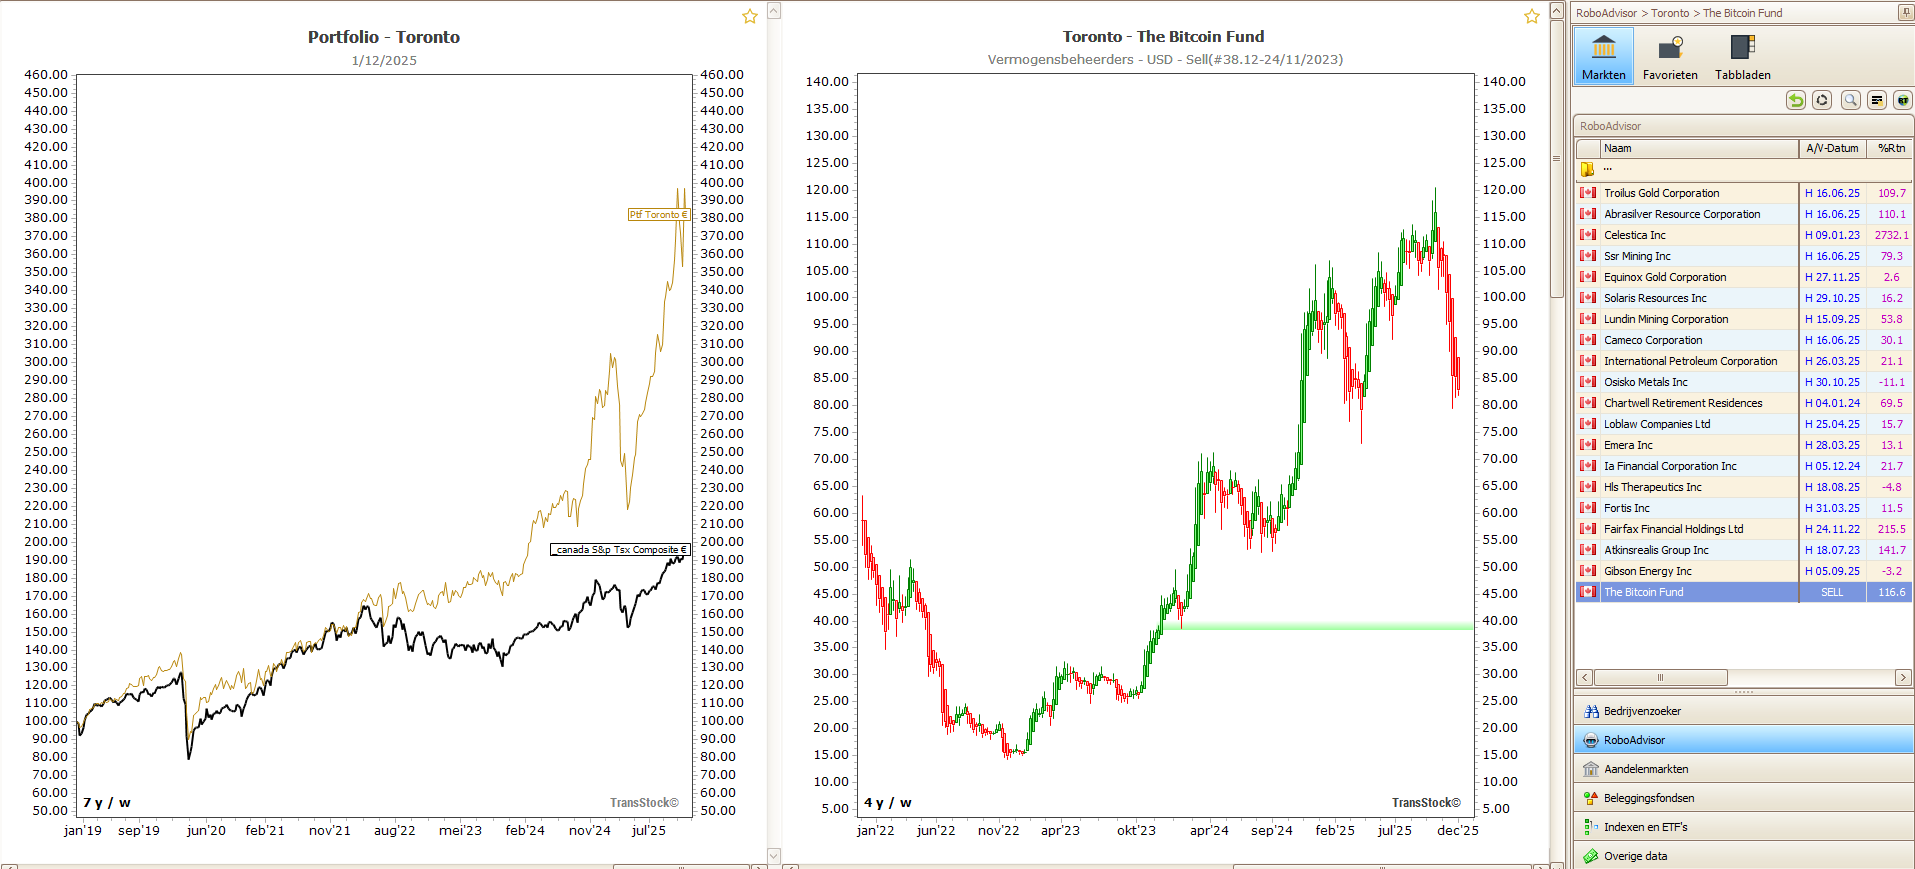Select Celestica Inc in the list
This screenshot has width=1915, height=869.
1634,235
